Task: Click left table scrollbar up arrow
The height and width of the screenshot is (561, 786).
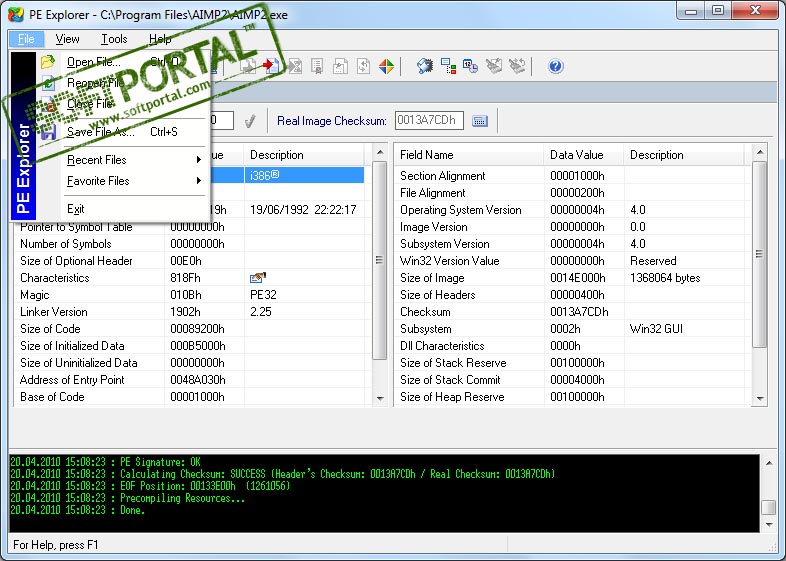Action: coord(380,152)
